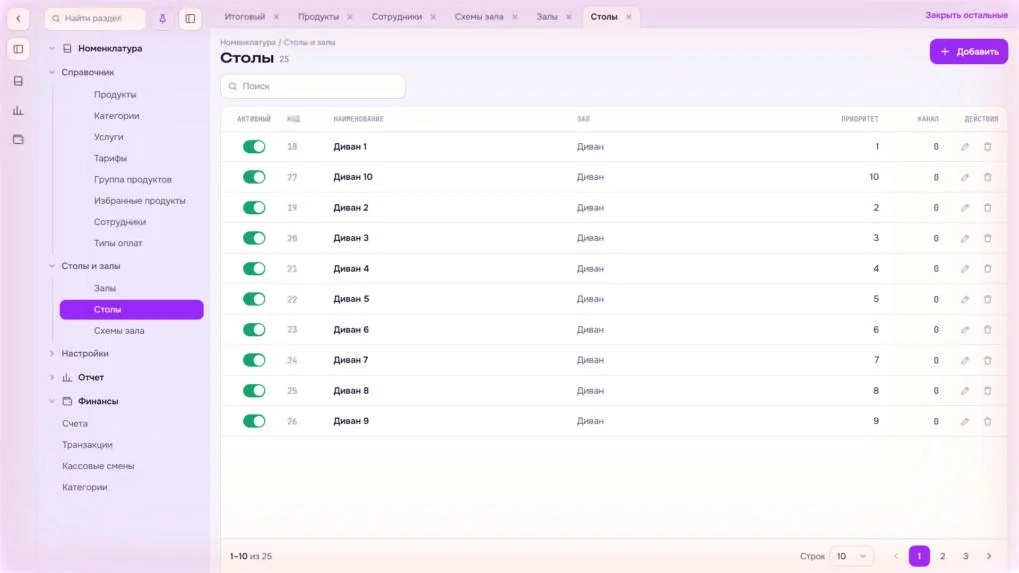
Task: Collapse the Столы и залы group
Action: [x=52, y=266]
